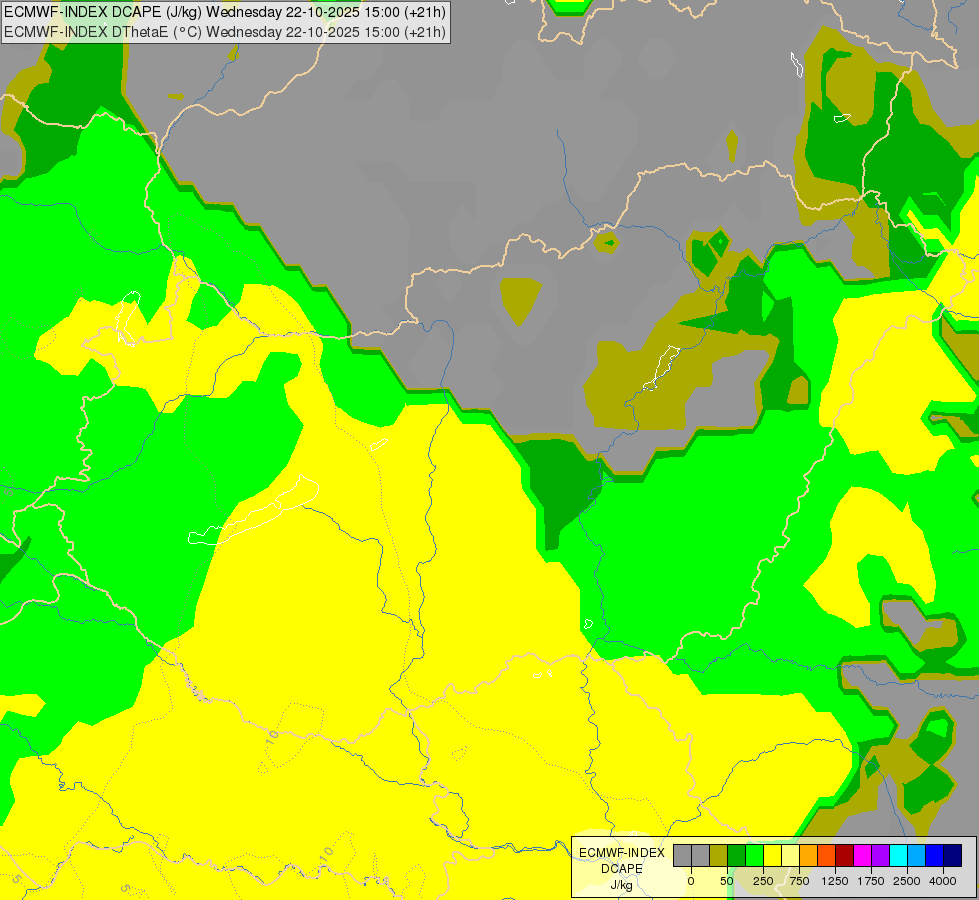Image resolution: width=979 pixels, height=900 pixels.
Task: Click the dark green legend swatch
Action: [736, 855]
